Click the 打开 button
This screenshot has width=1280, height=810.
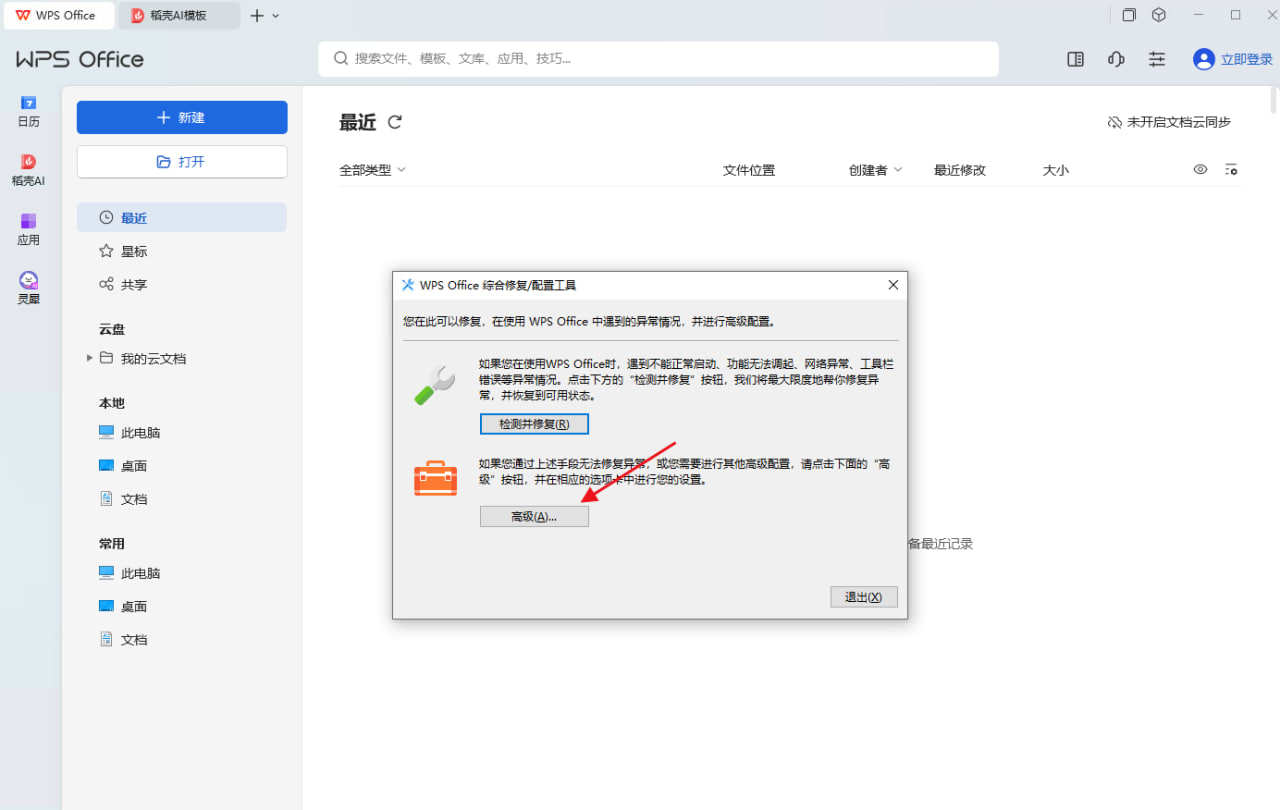pyautogui.click(x=182, y=161)
